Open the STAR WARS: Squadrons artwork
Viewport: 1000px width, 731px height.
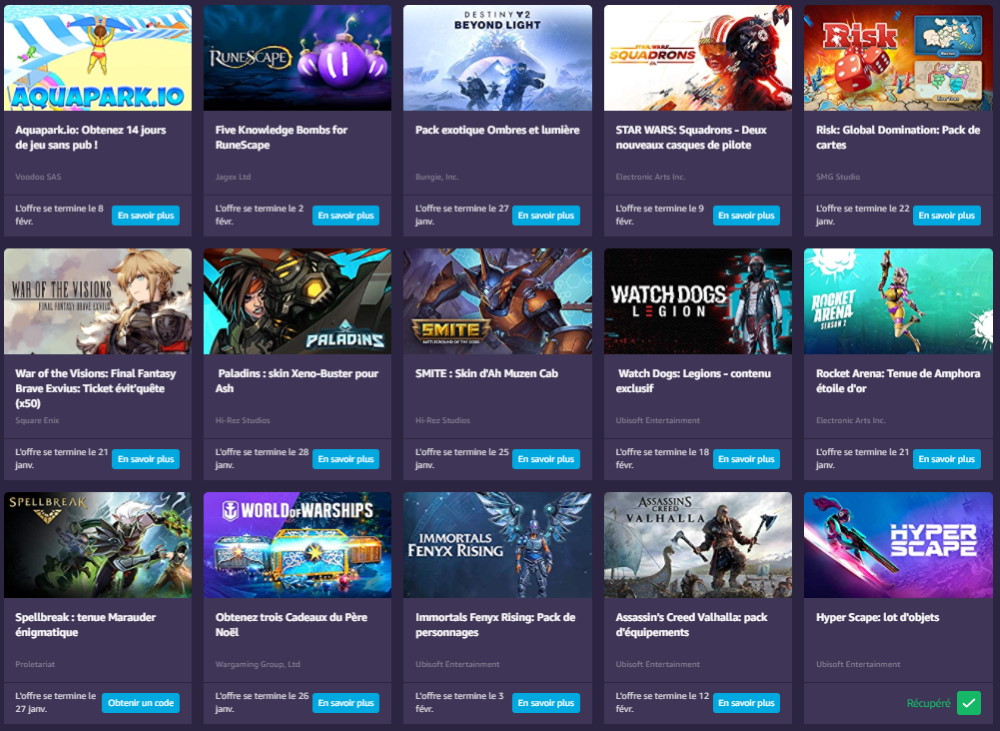pos(697,57)
